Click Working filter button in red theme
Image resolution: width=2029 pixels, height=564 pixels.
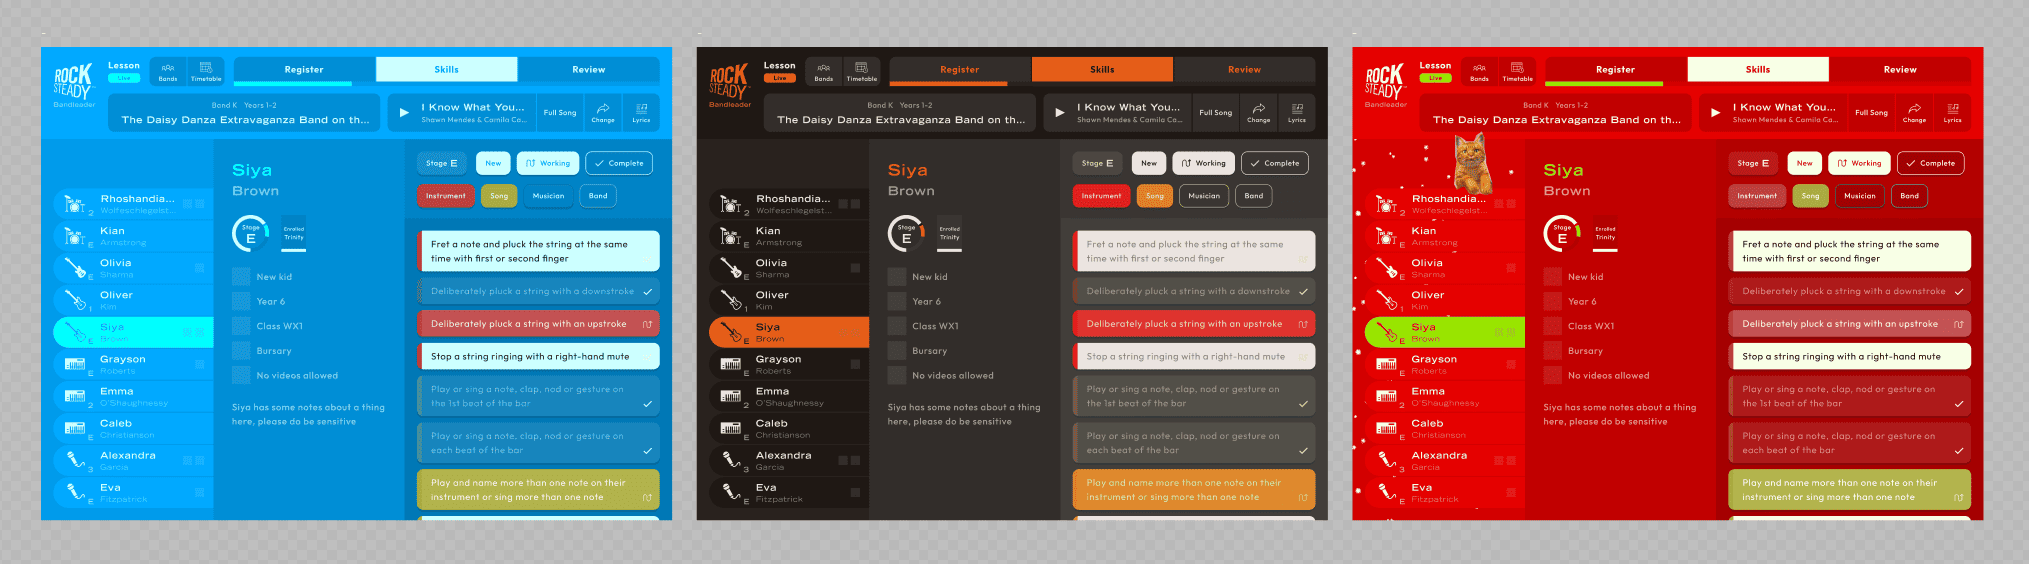coord(1859,163)
